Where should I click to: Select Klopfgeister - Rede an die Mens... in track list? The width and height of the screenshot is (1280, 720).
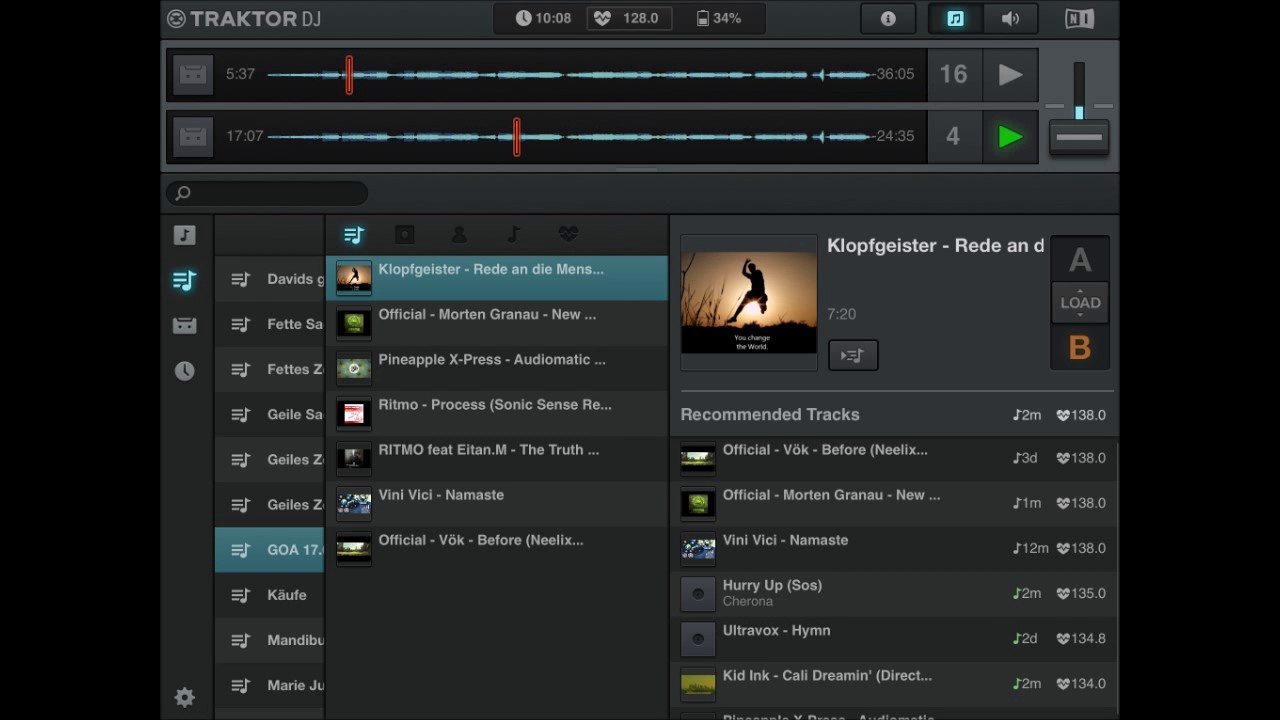point(497,278)
